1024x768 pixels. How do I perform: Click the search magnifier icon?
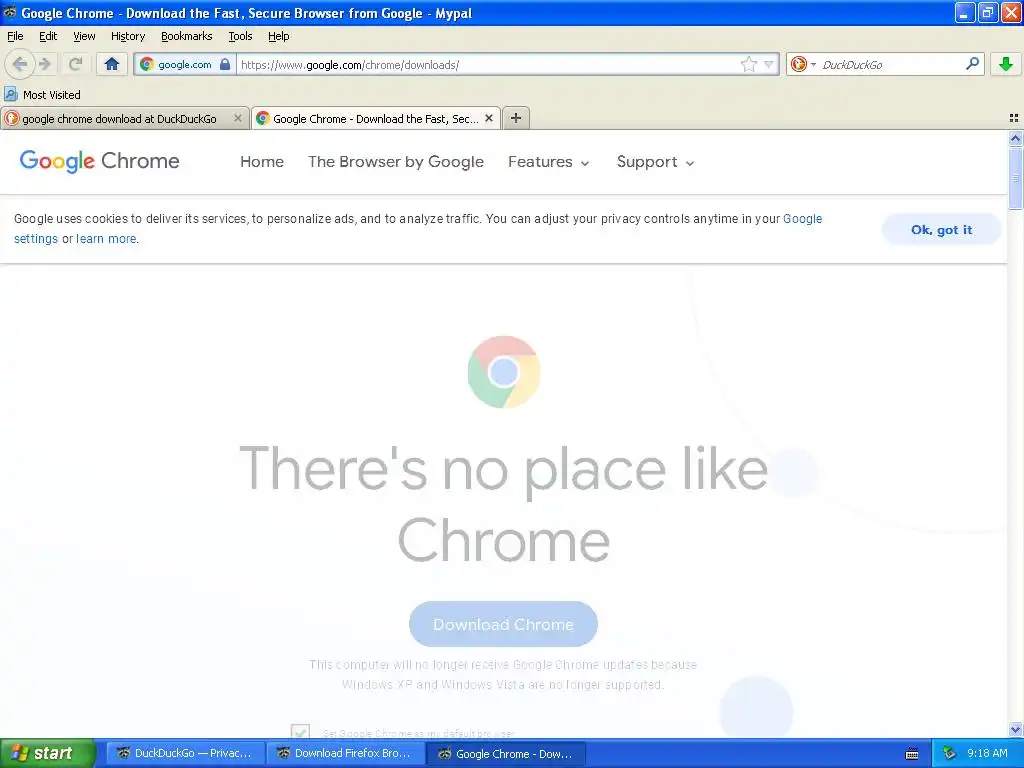click(972, 63)
